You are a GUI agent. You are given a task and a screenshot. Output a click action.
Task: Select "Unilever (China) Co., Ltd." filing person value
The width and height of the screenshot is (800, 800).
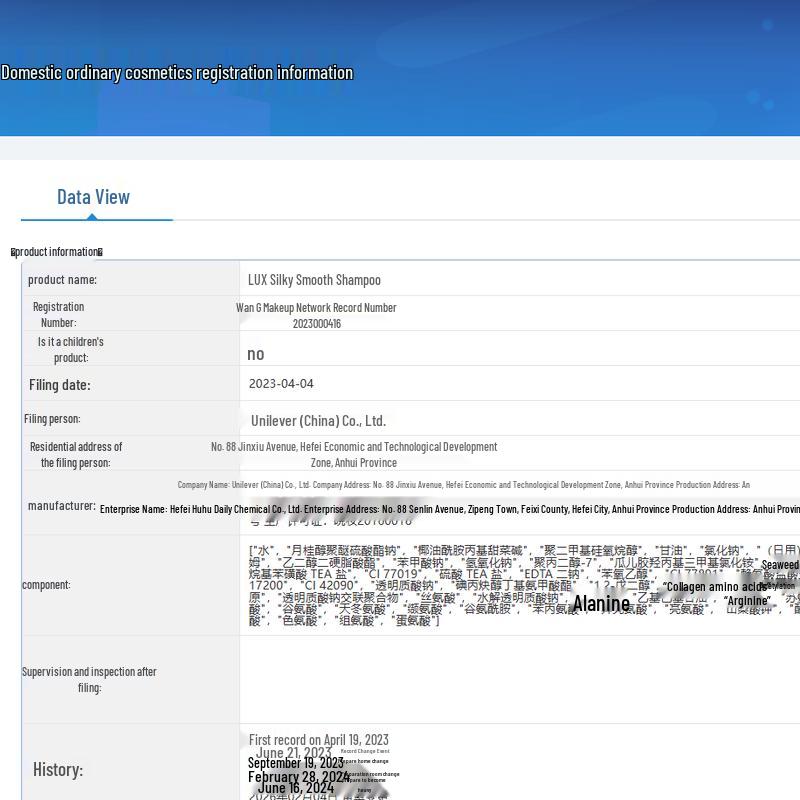318,421
